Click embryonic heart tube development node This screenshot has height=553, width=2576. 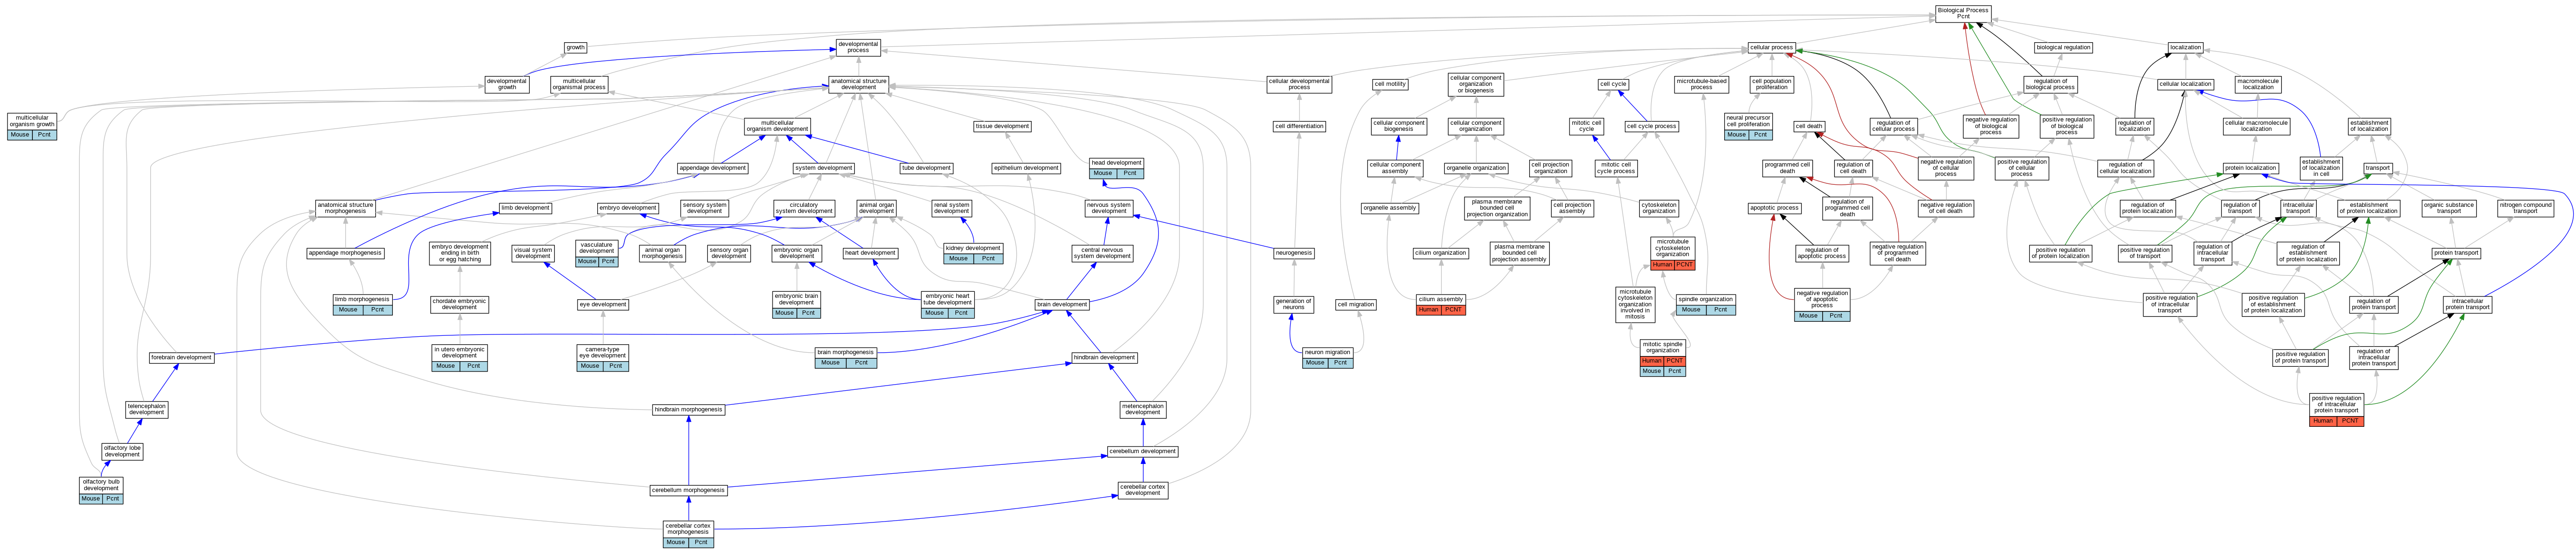pyautogui.click(x=947, y=304)
